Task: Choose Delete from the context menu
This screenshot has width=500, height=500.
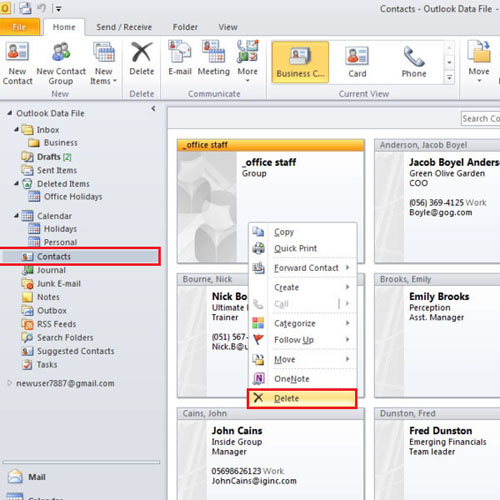Action: click(x=302, y=398)
